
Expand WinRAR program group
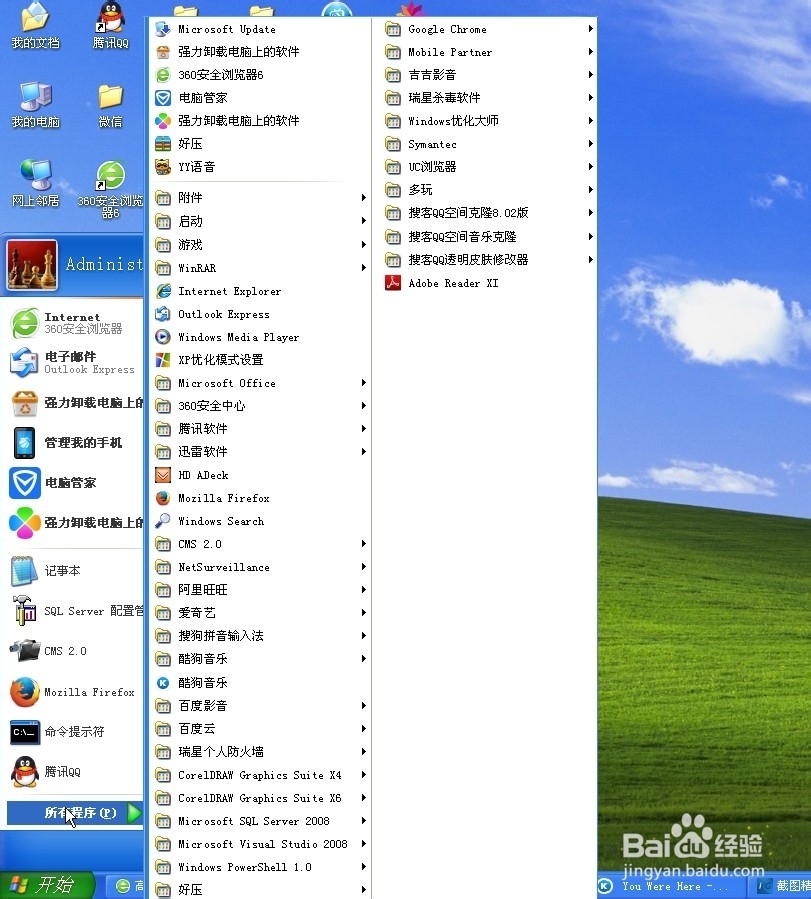point(260,268)
